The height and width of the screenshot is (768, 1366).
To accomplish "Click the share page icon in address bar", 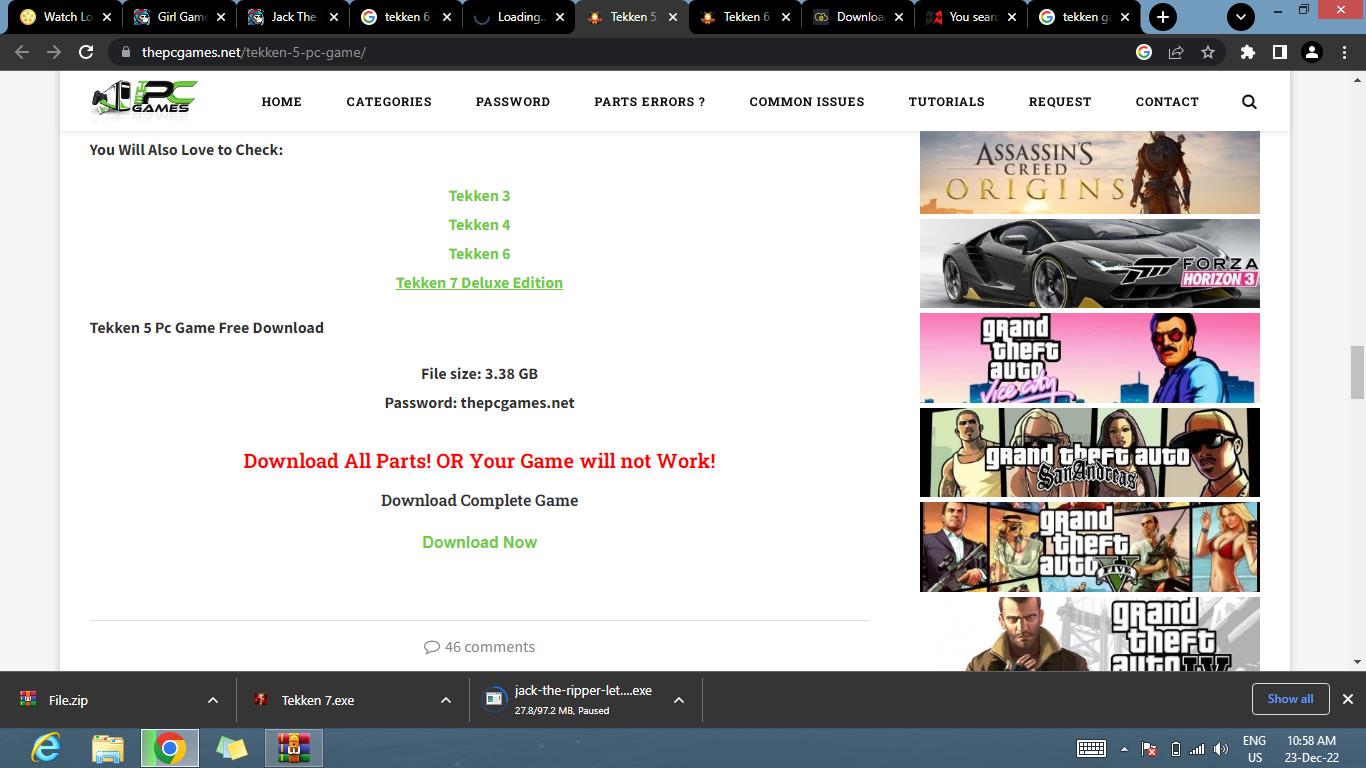I will (1176, 52).
